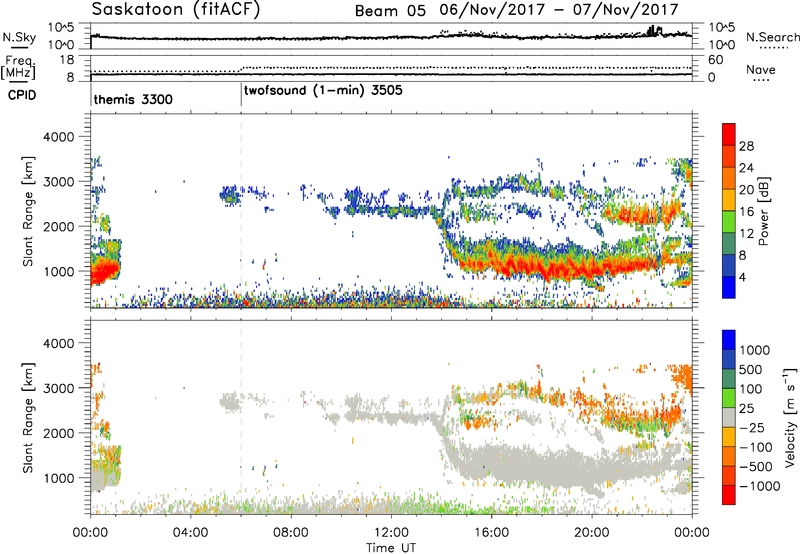Click Power colorbar orange segment between 24 and 28
Viewport: 800px width, 554px height.
[x=729, y=157]
